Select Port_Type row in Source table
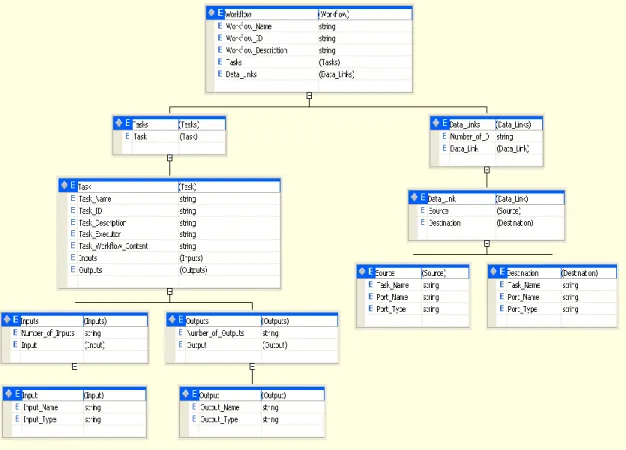 [x=417, y=309]
